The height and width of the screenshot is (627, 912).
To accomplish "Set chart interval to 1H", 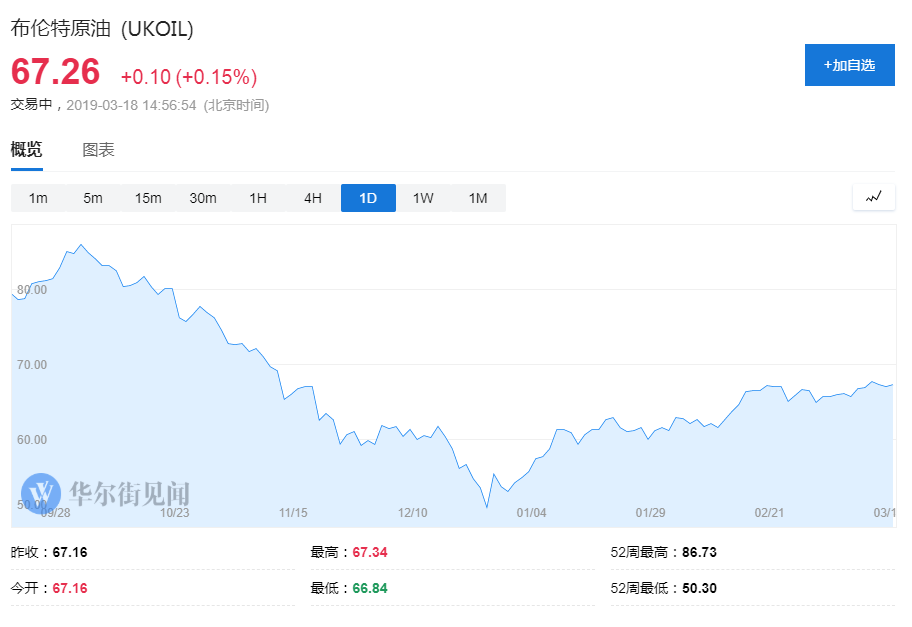I will (258, 198).
